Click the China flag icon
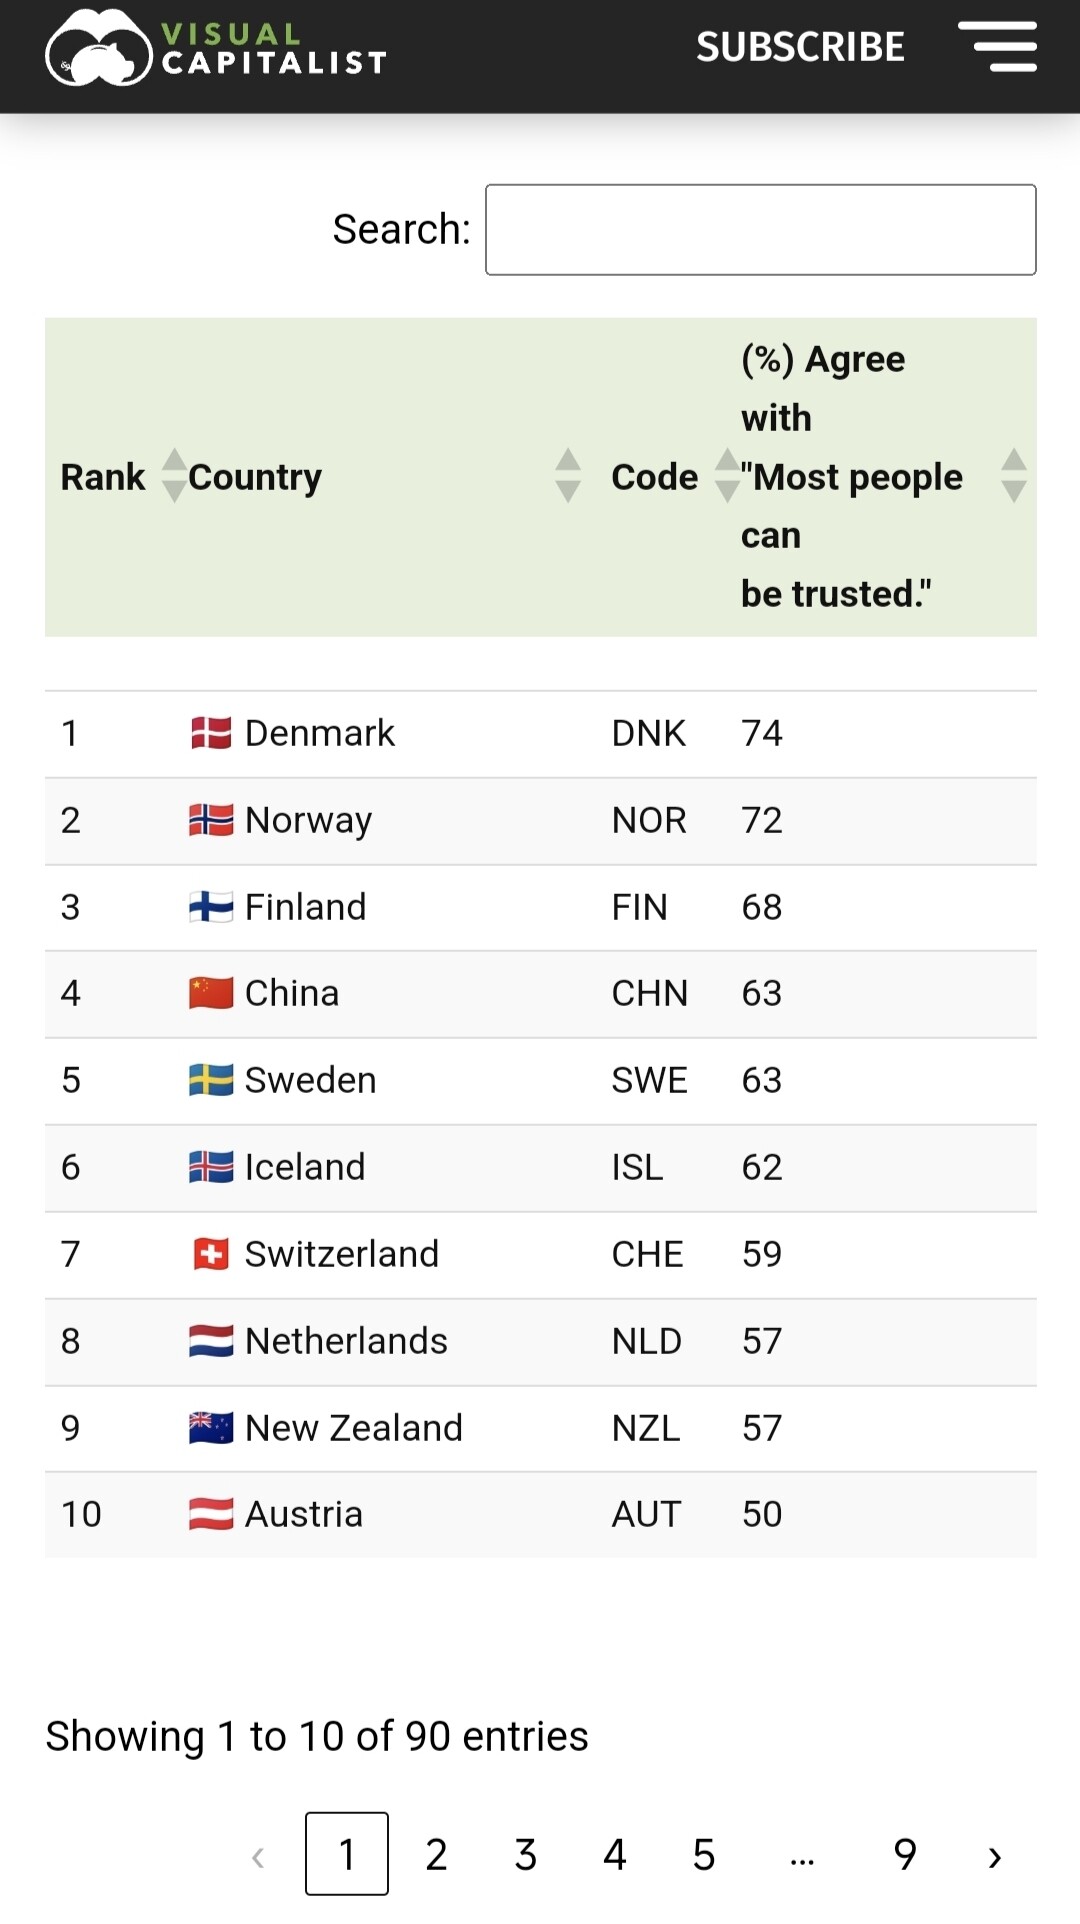 (x=211, y=993)
